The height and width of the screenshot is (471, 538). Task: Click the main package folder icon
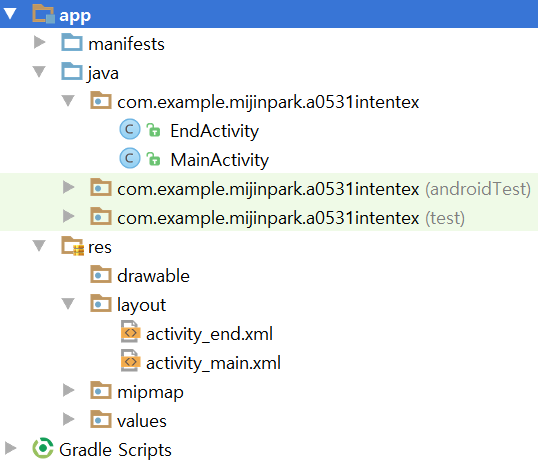[101, 100]
